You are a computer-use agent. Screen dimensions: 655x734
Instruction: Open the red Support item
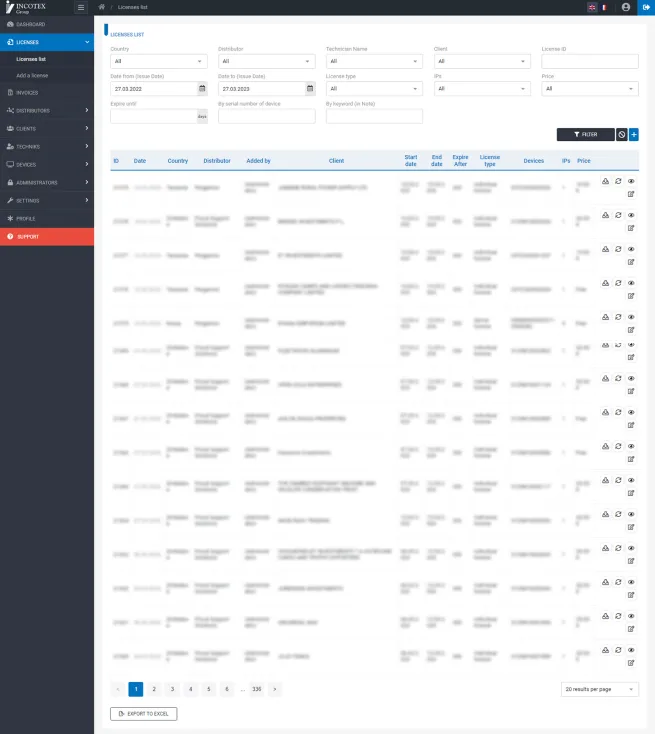point(47,236)
